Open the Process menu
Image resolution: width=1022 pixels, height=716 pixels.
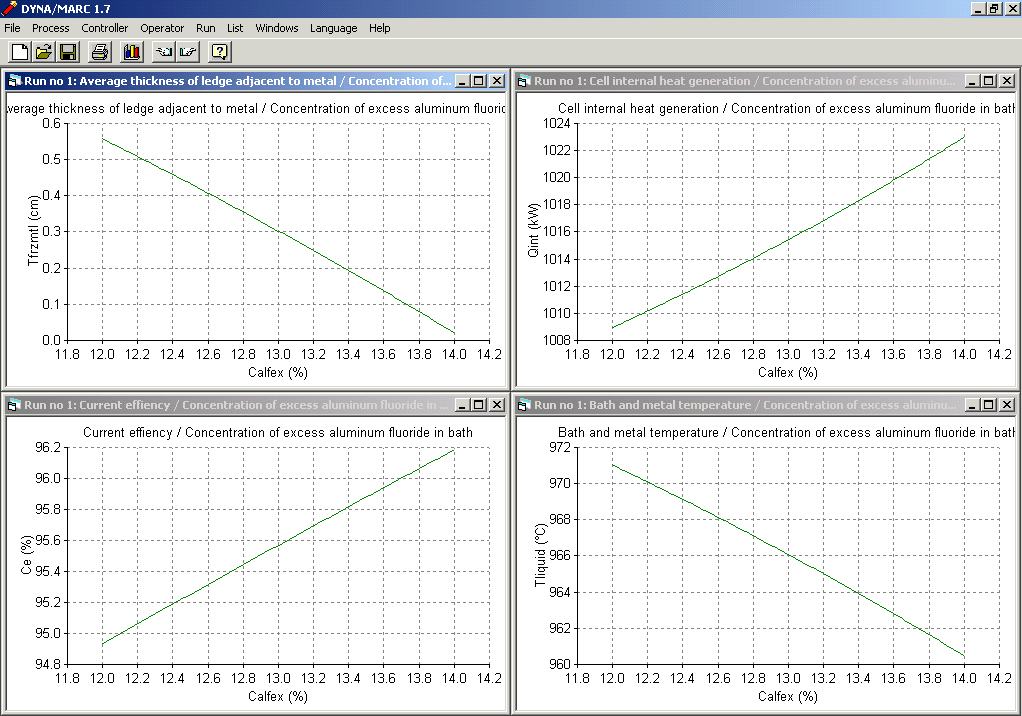tap(51, 28)
